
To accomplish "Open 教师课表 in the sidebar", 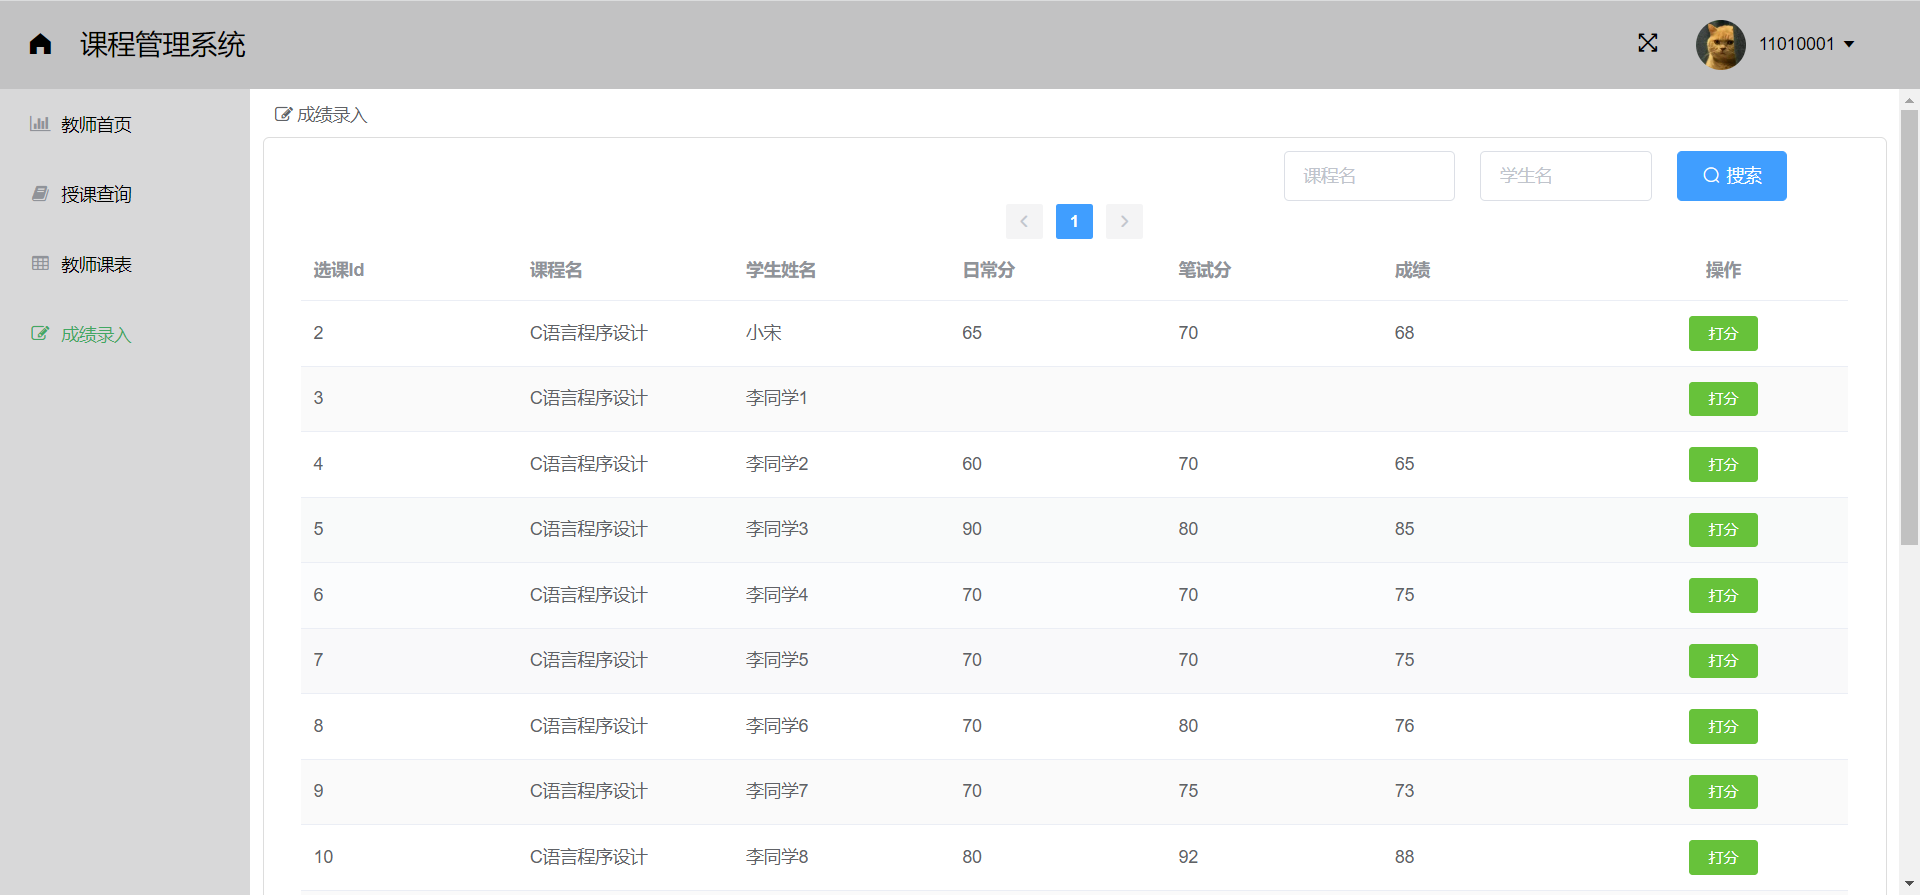I will [96, 265].
